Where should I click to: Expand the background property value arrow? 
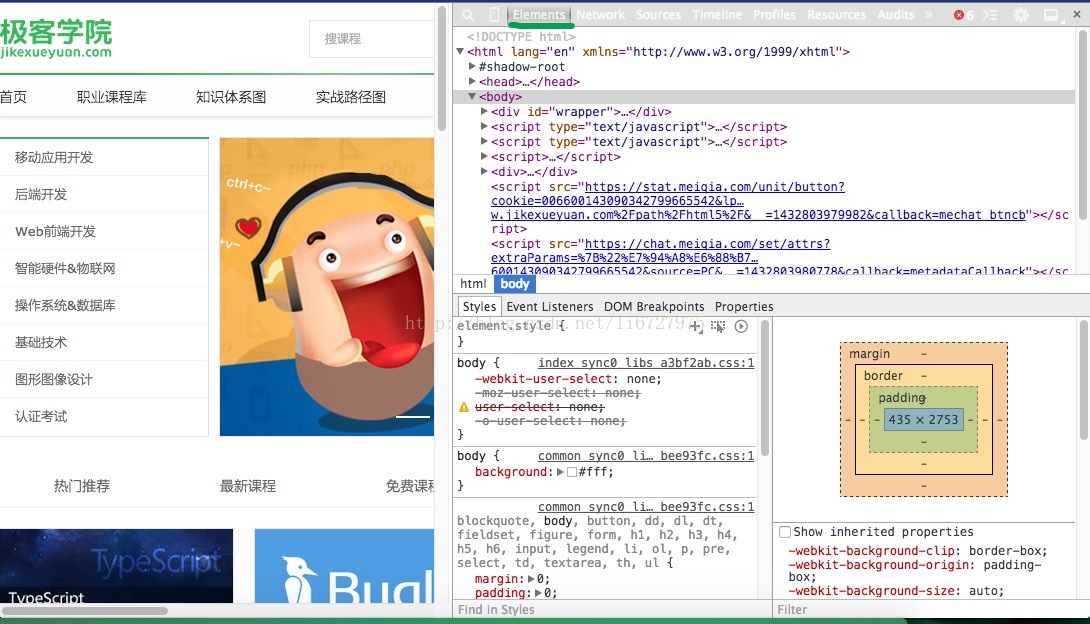coord(560,472)
